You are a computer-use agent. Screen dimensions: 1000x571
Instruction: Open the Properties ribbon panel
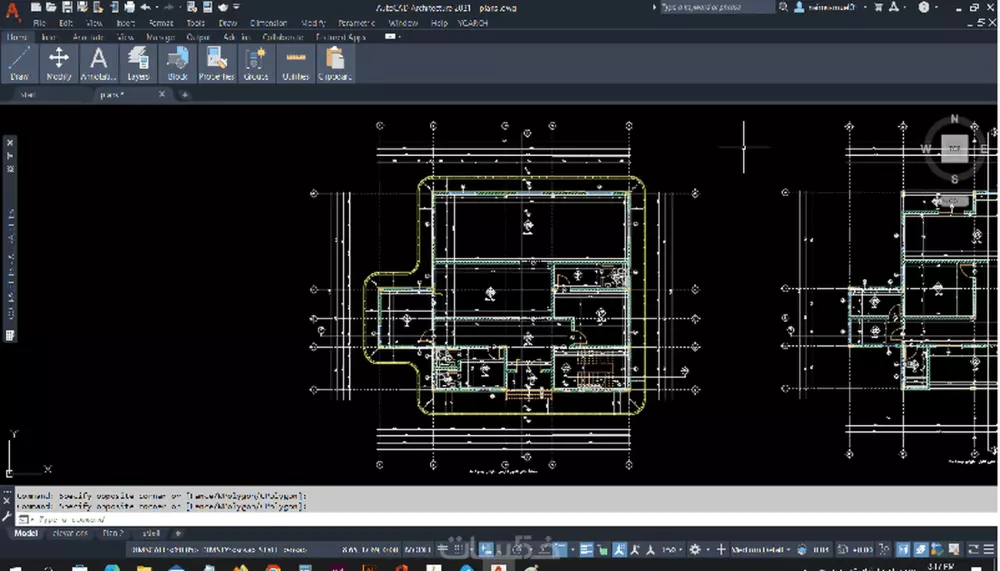217,62
